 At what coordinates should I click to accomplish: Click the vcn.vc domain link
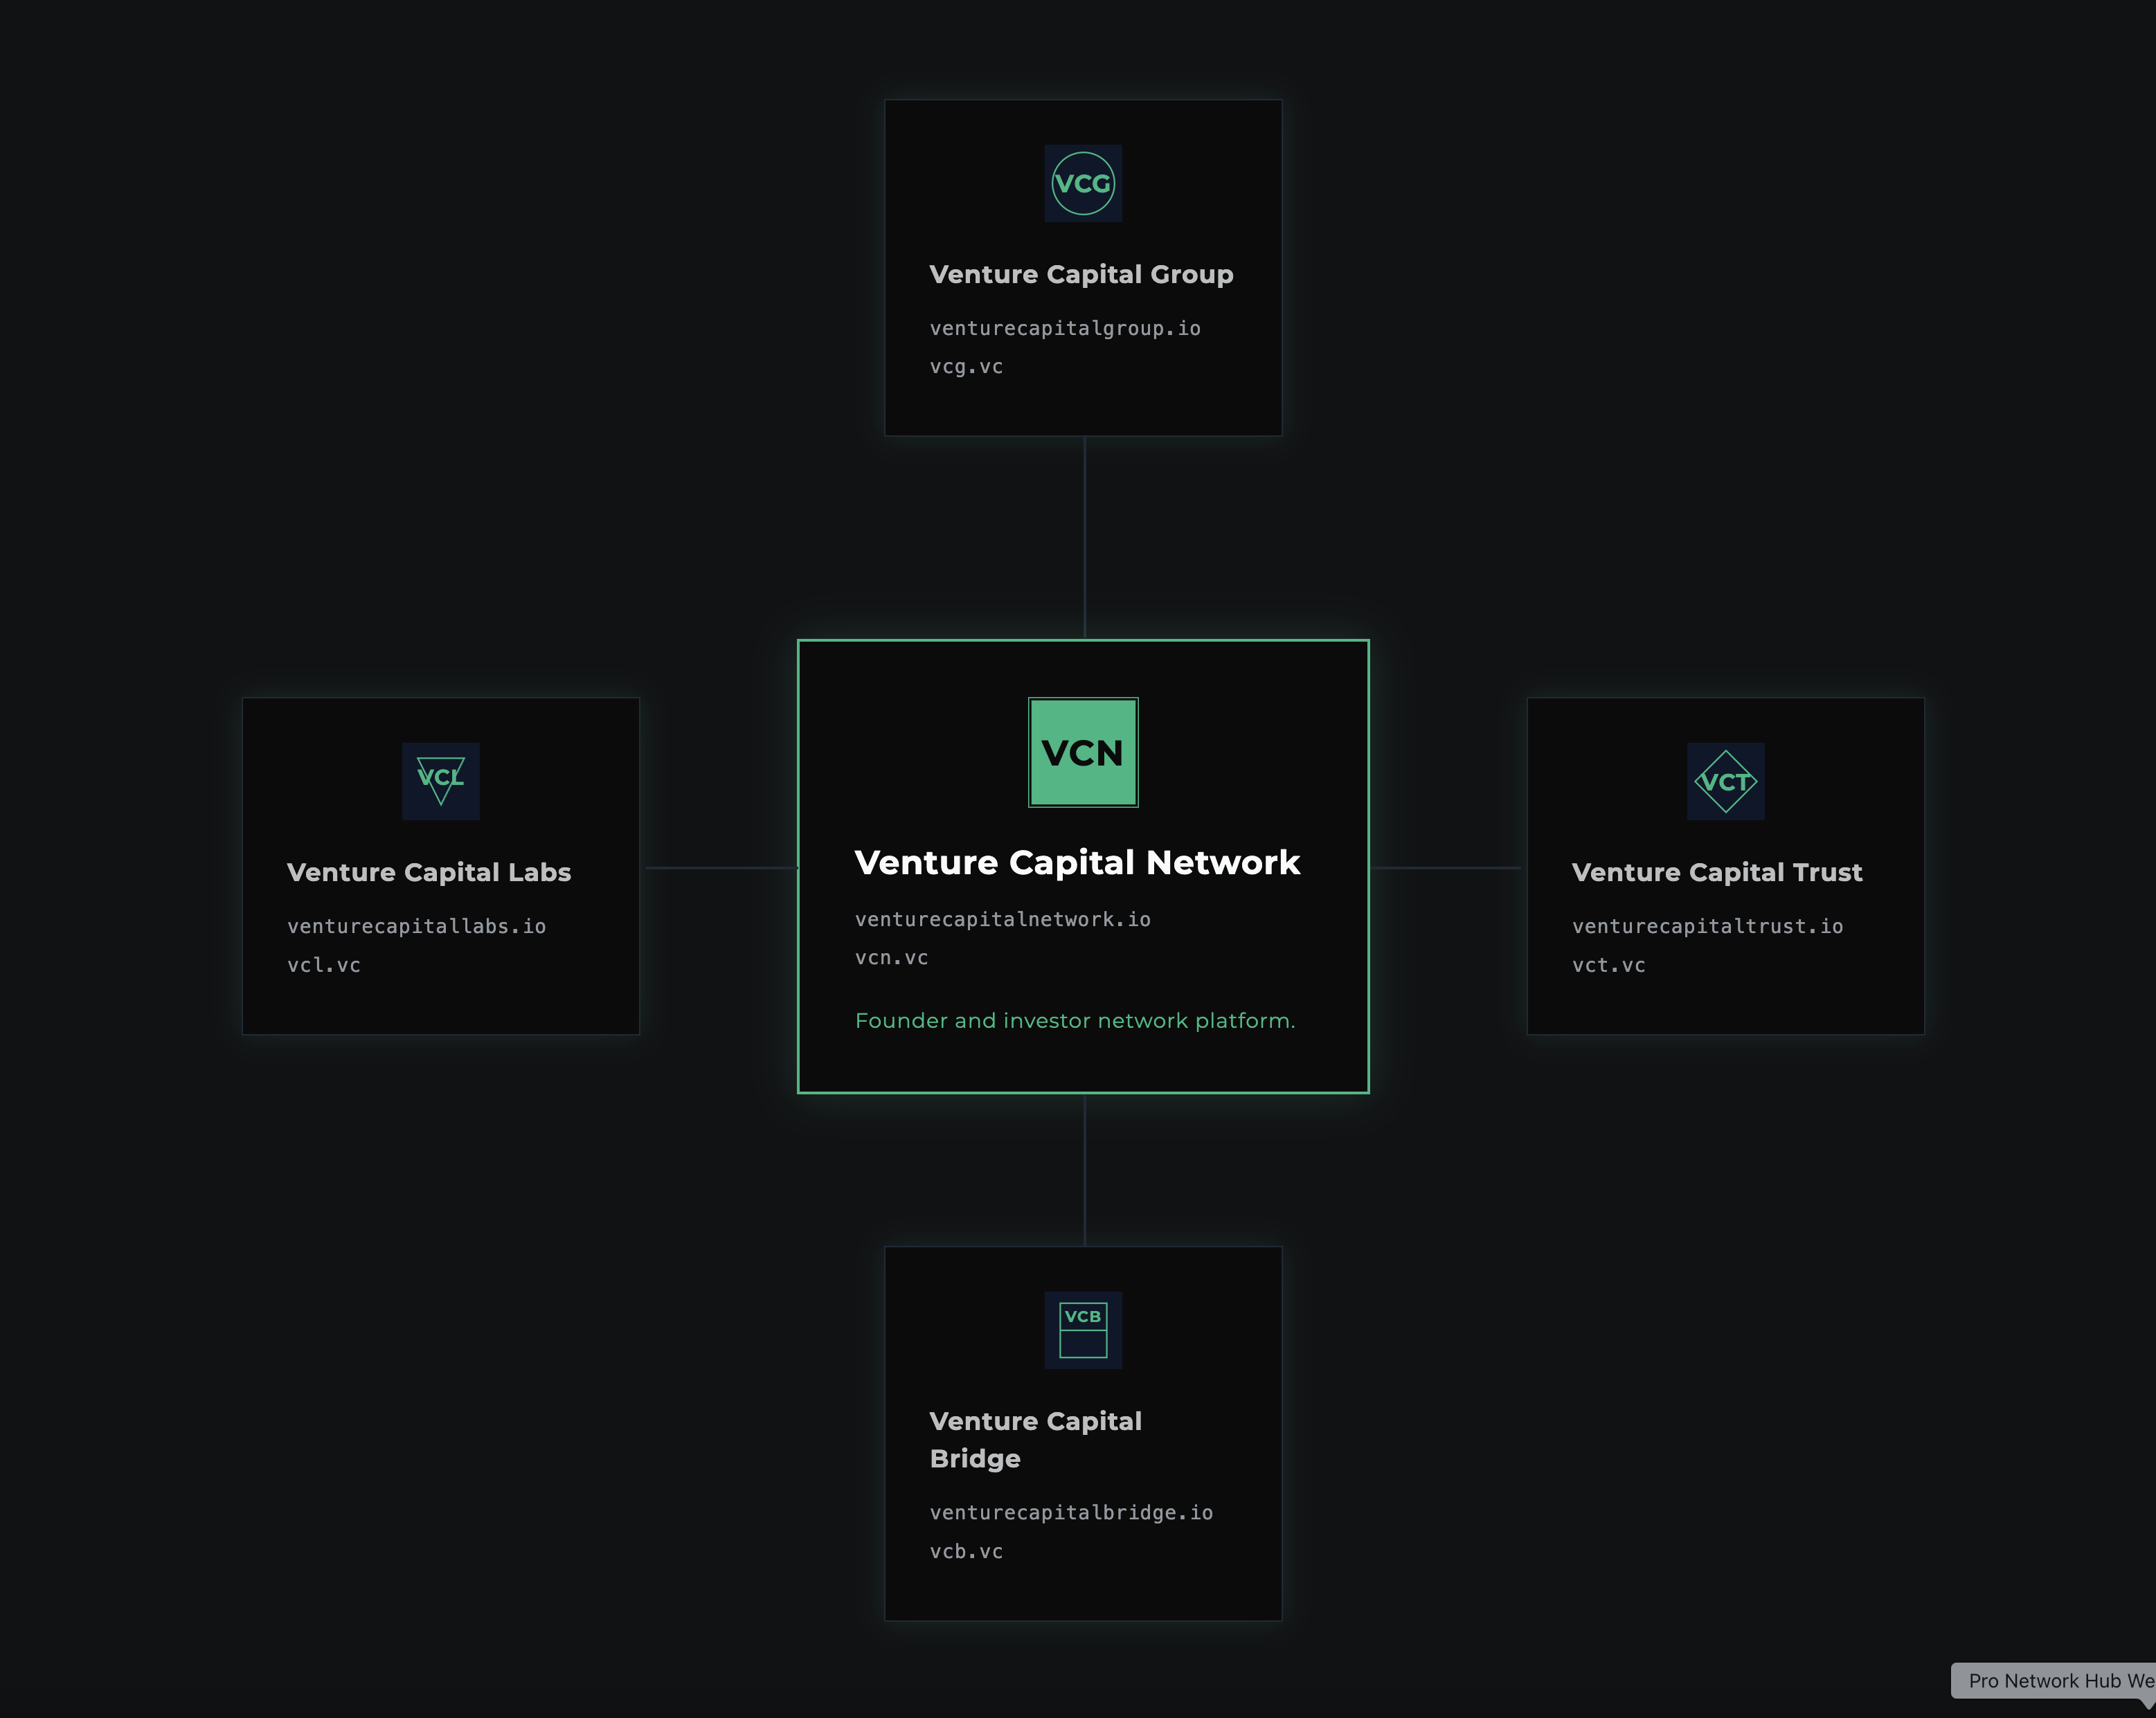pos(891,957)
